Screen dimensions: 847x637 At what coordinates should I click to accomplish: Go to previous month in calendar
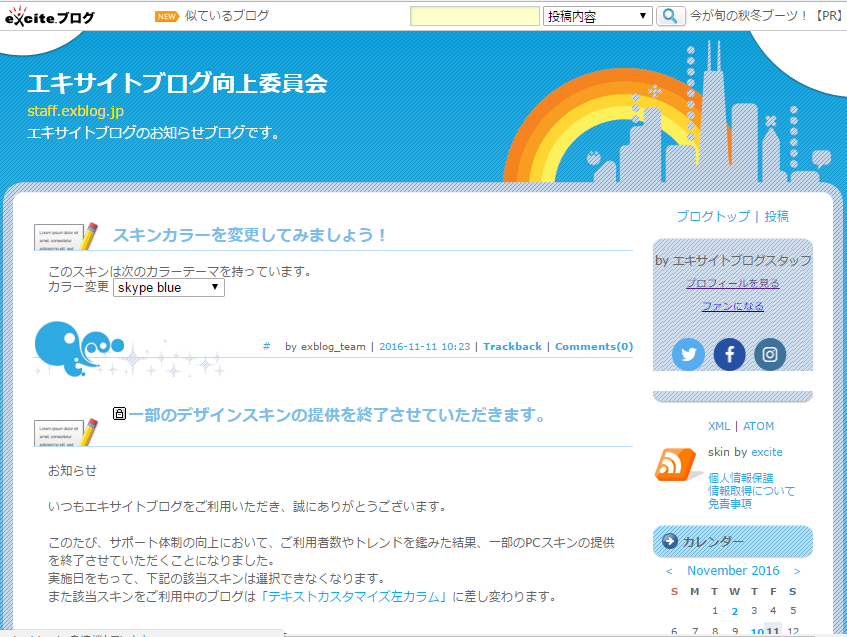click(x=669, y=571)
